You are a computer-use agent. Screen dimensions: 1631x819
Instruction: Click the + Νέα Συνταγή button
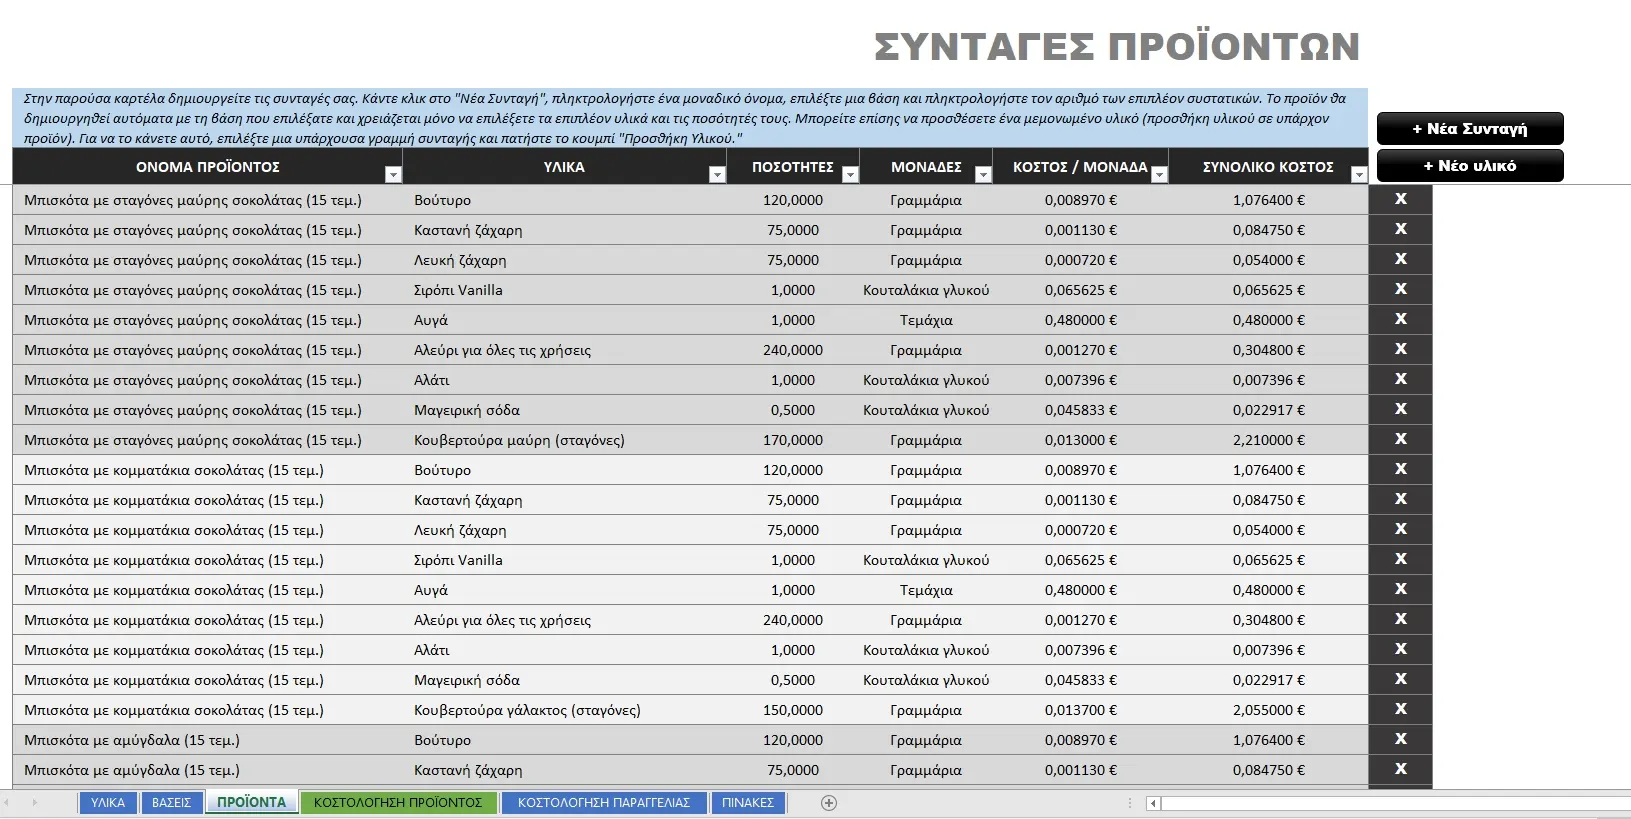(1470, 129)
